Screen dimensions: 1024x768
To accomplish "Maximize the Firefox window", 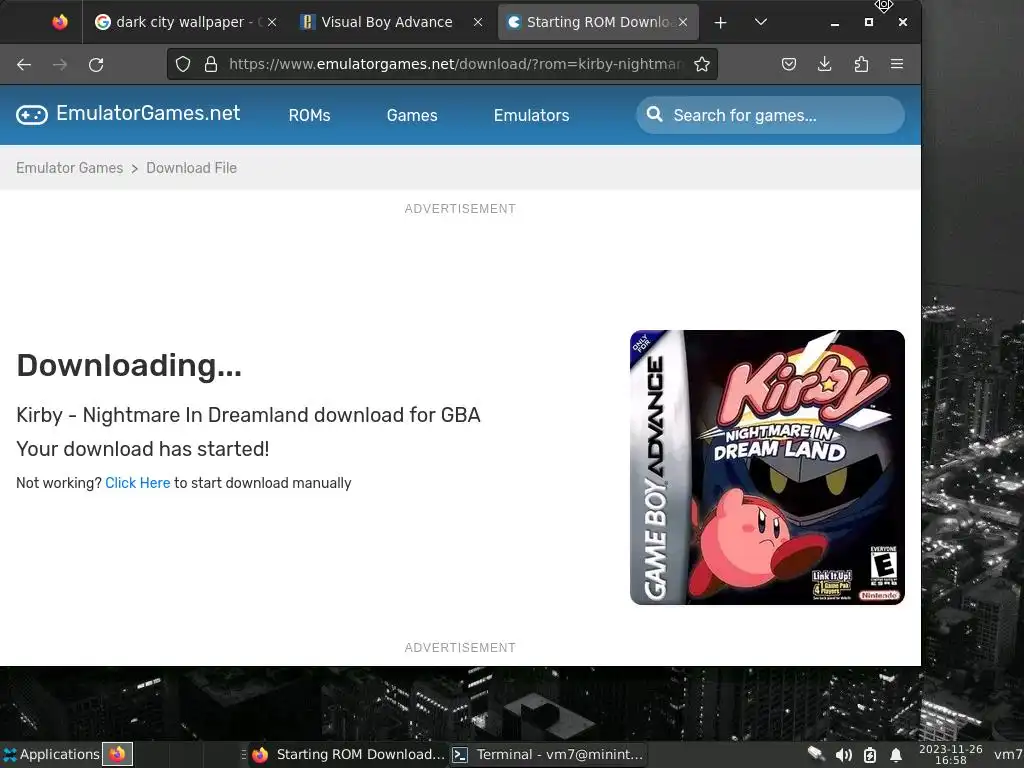I will click(869, 22).
